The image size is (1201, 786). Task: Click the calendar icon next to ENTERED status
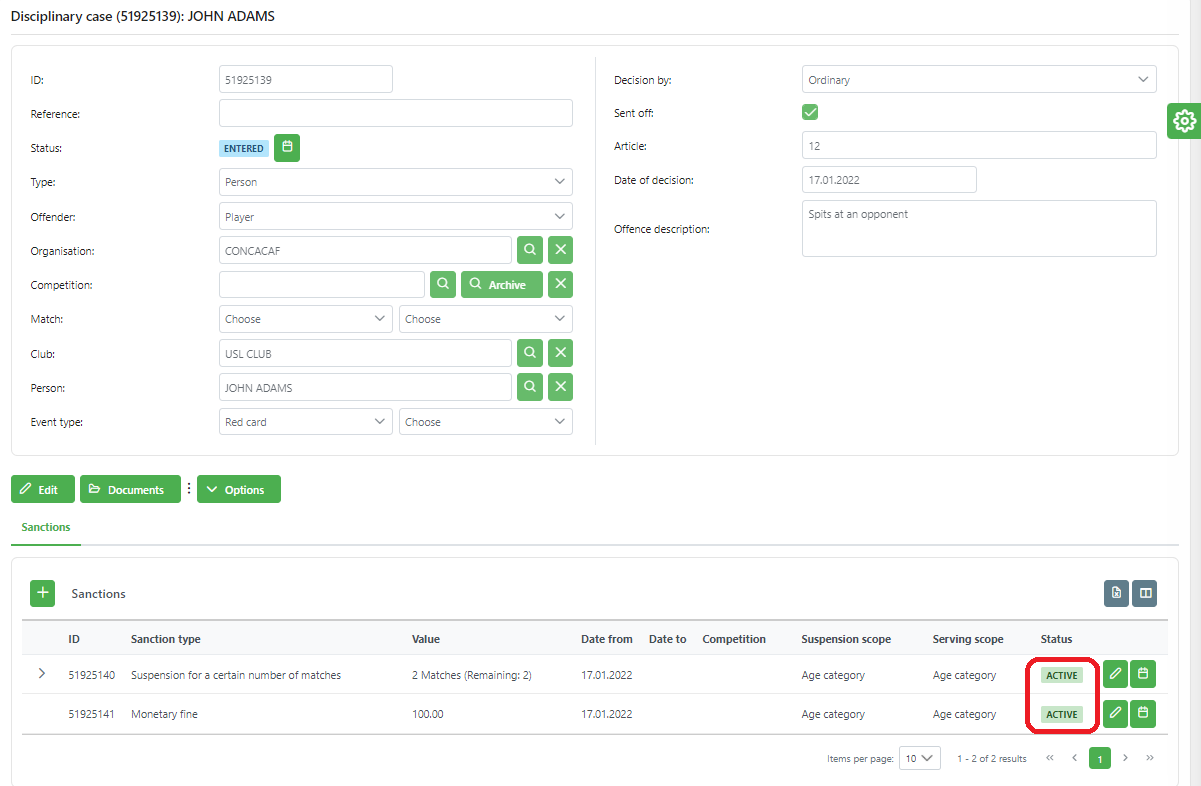287,148
